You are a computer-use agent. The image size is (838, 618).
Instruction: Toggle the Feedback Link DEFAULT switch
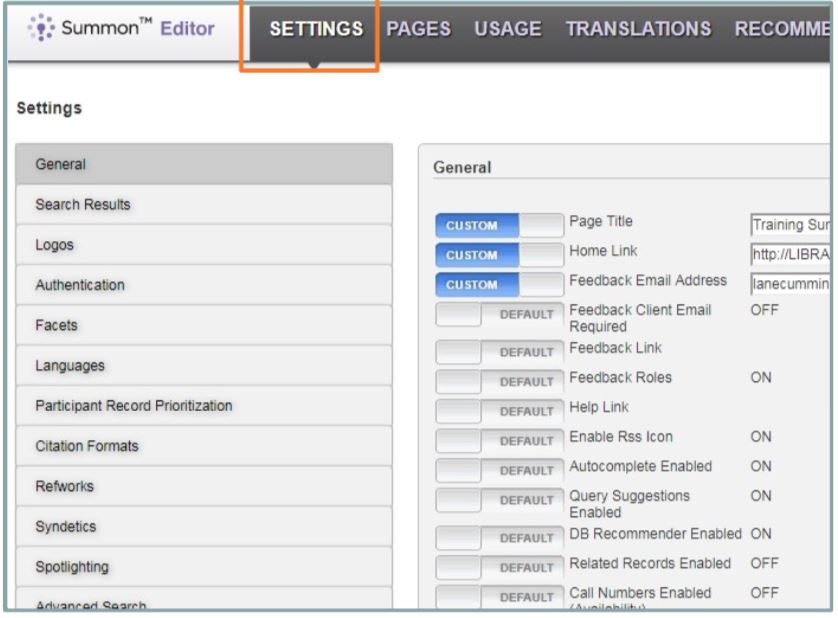(499, 352)
